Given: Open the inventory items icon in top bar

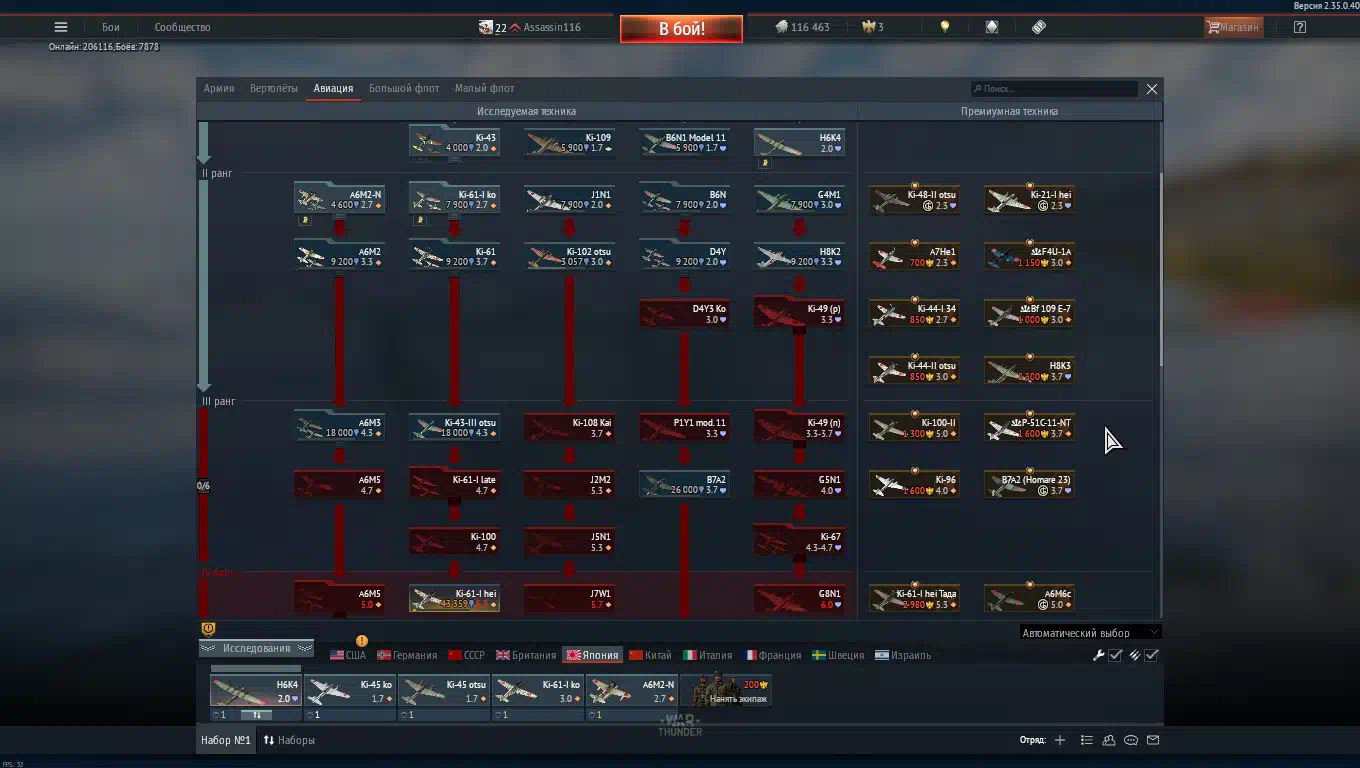Looking at the screenshot, I should (x=991, y=27).
